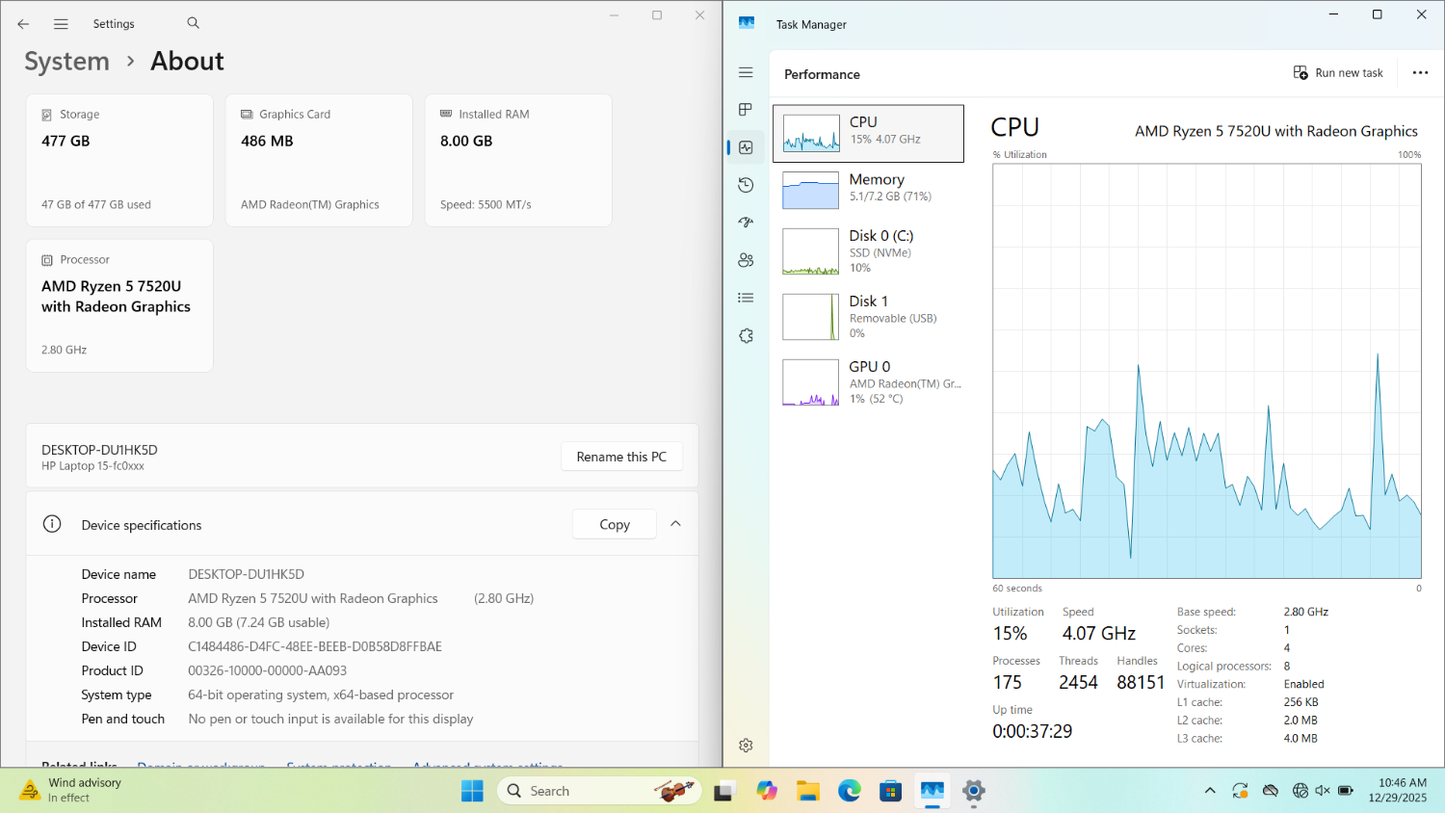
Task: Click System in the Settings breadcrumb
Action: 67,61
